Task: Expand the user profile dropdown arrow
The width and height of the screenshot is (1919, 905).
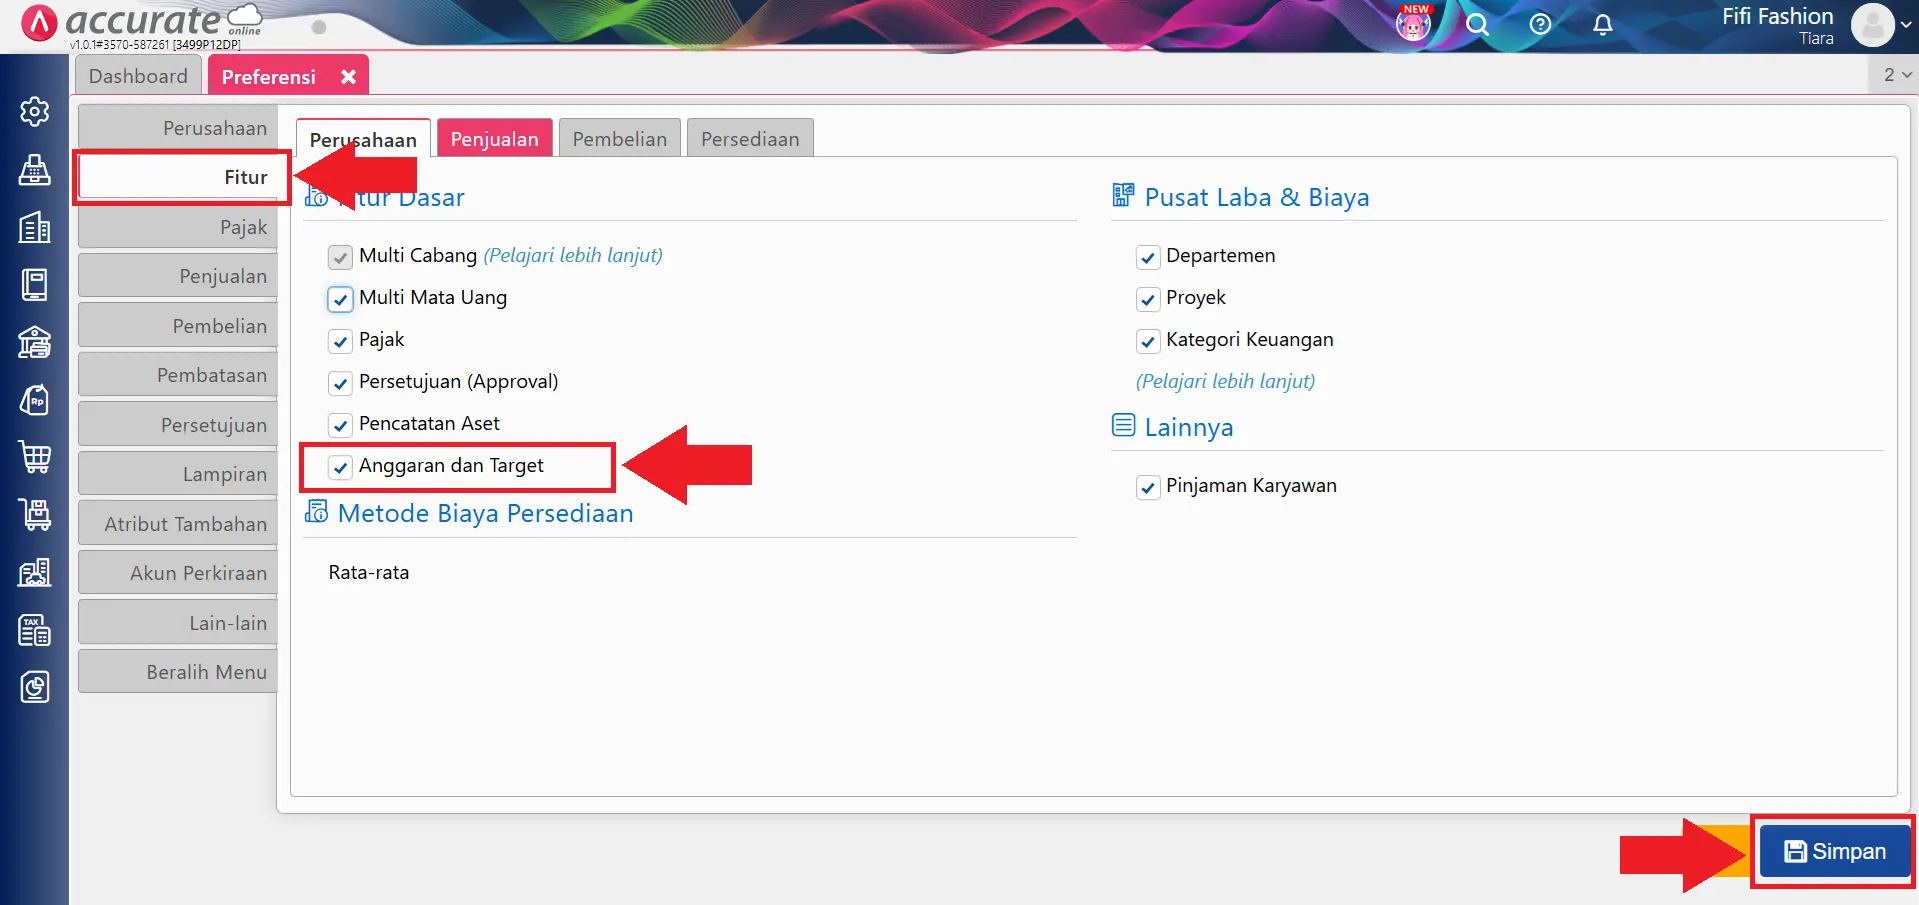Action: tap(1906, 26)
